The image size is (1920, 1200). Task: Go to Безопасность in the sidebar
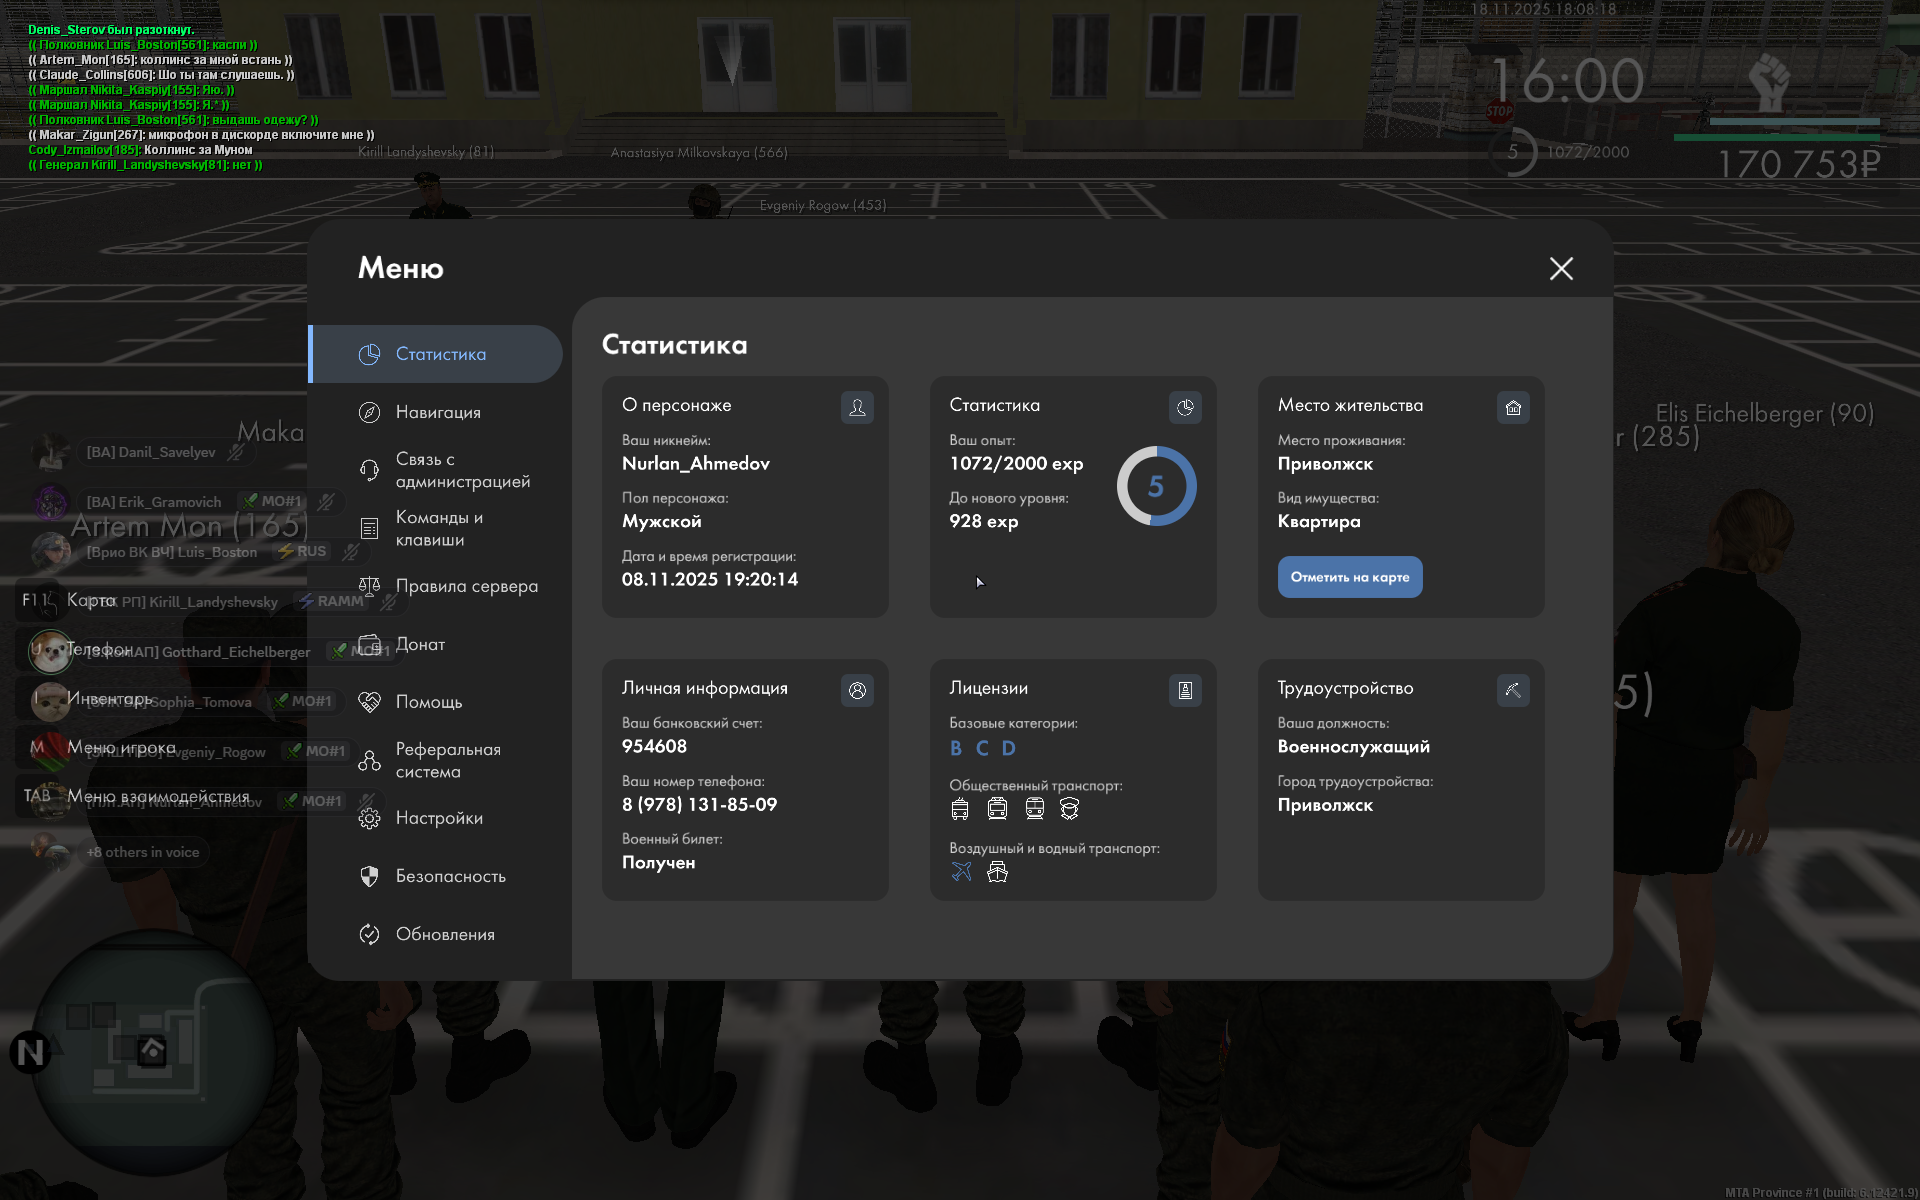pos(450,876)
